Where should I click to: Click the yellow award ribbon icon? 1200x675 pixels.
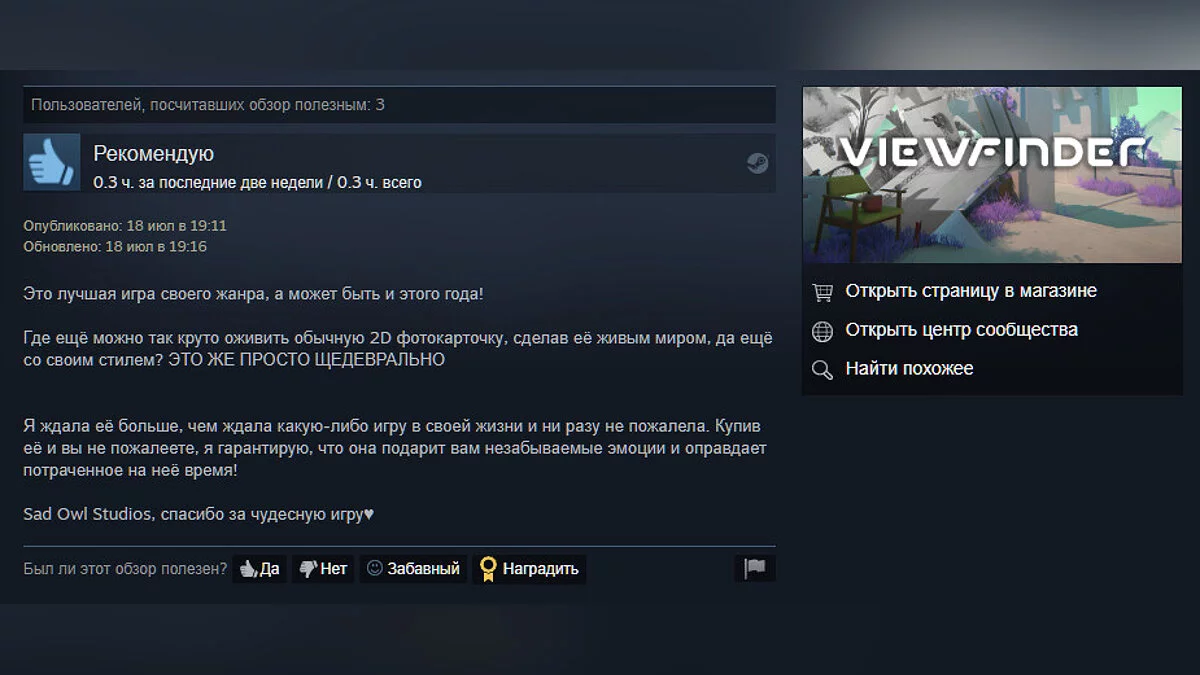click(x=488, y=569)
